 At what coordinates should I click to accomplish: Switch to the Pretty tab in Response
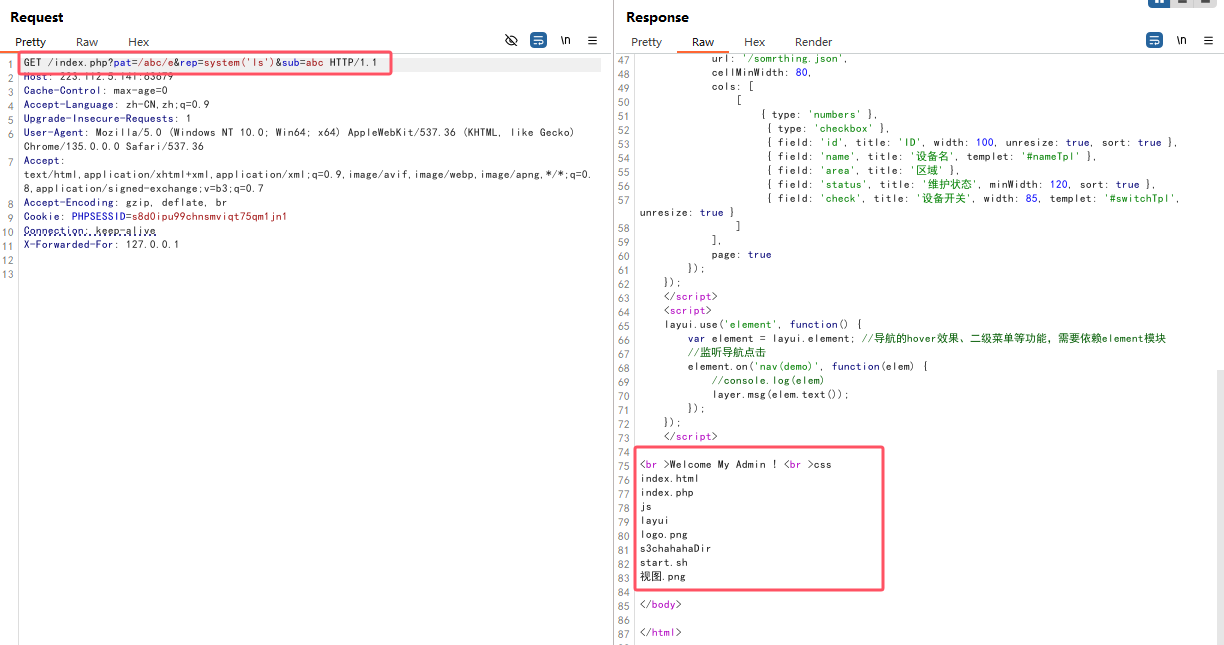646,42
